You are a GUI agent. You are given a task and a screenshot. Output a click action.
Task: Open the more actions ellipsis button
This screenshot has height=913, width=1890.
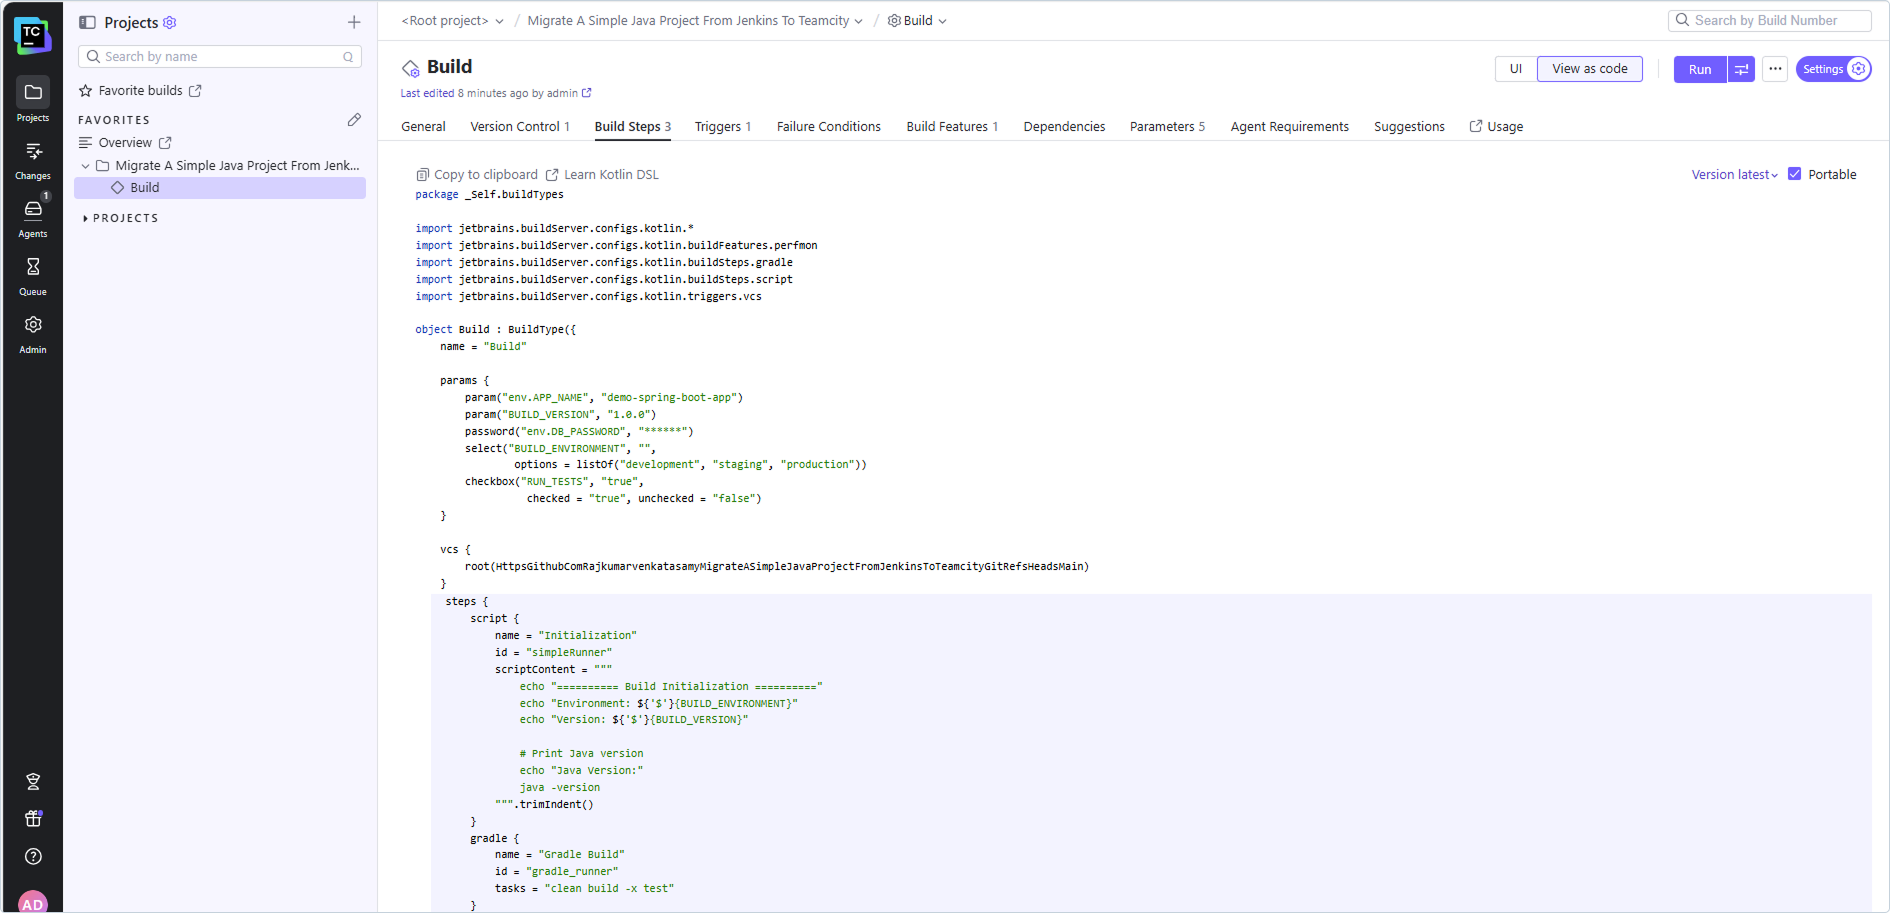click(x=1775, y=69)
